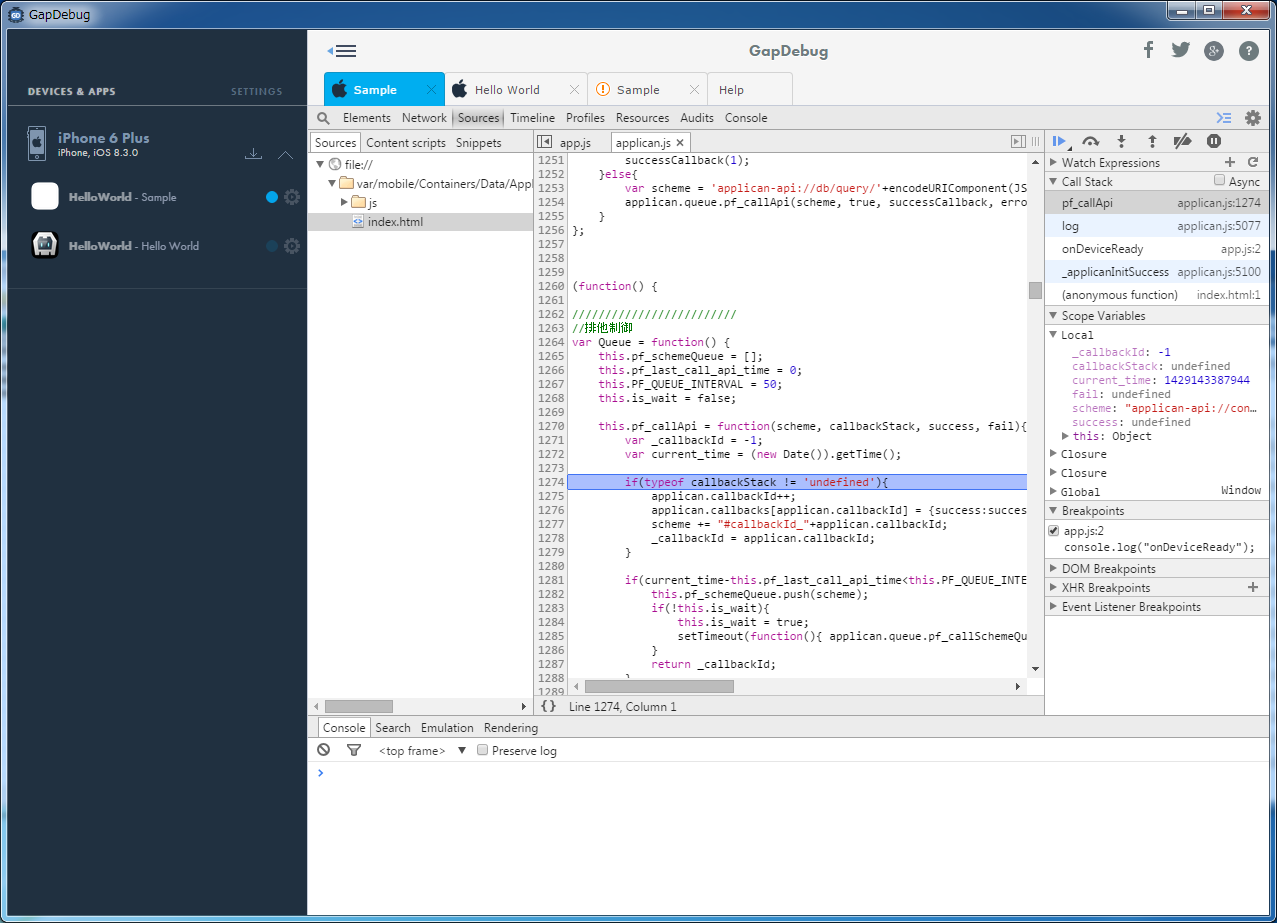
Task: Click the Step into function icon
Action: 1121,142
